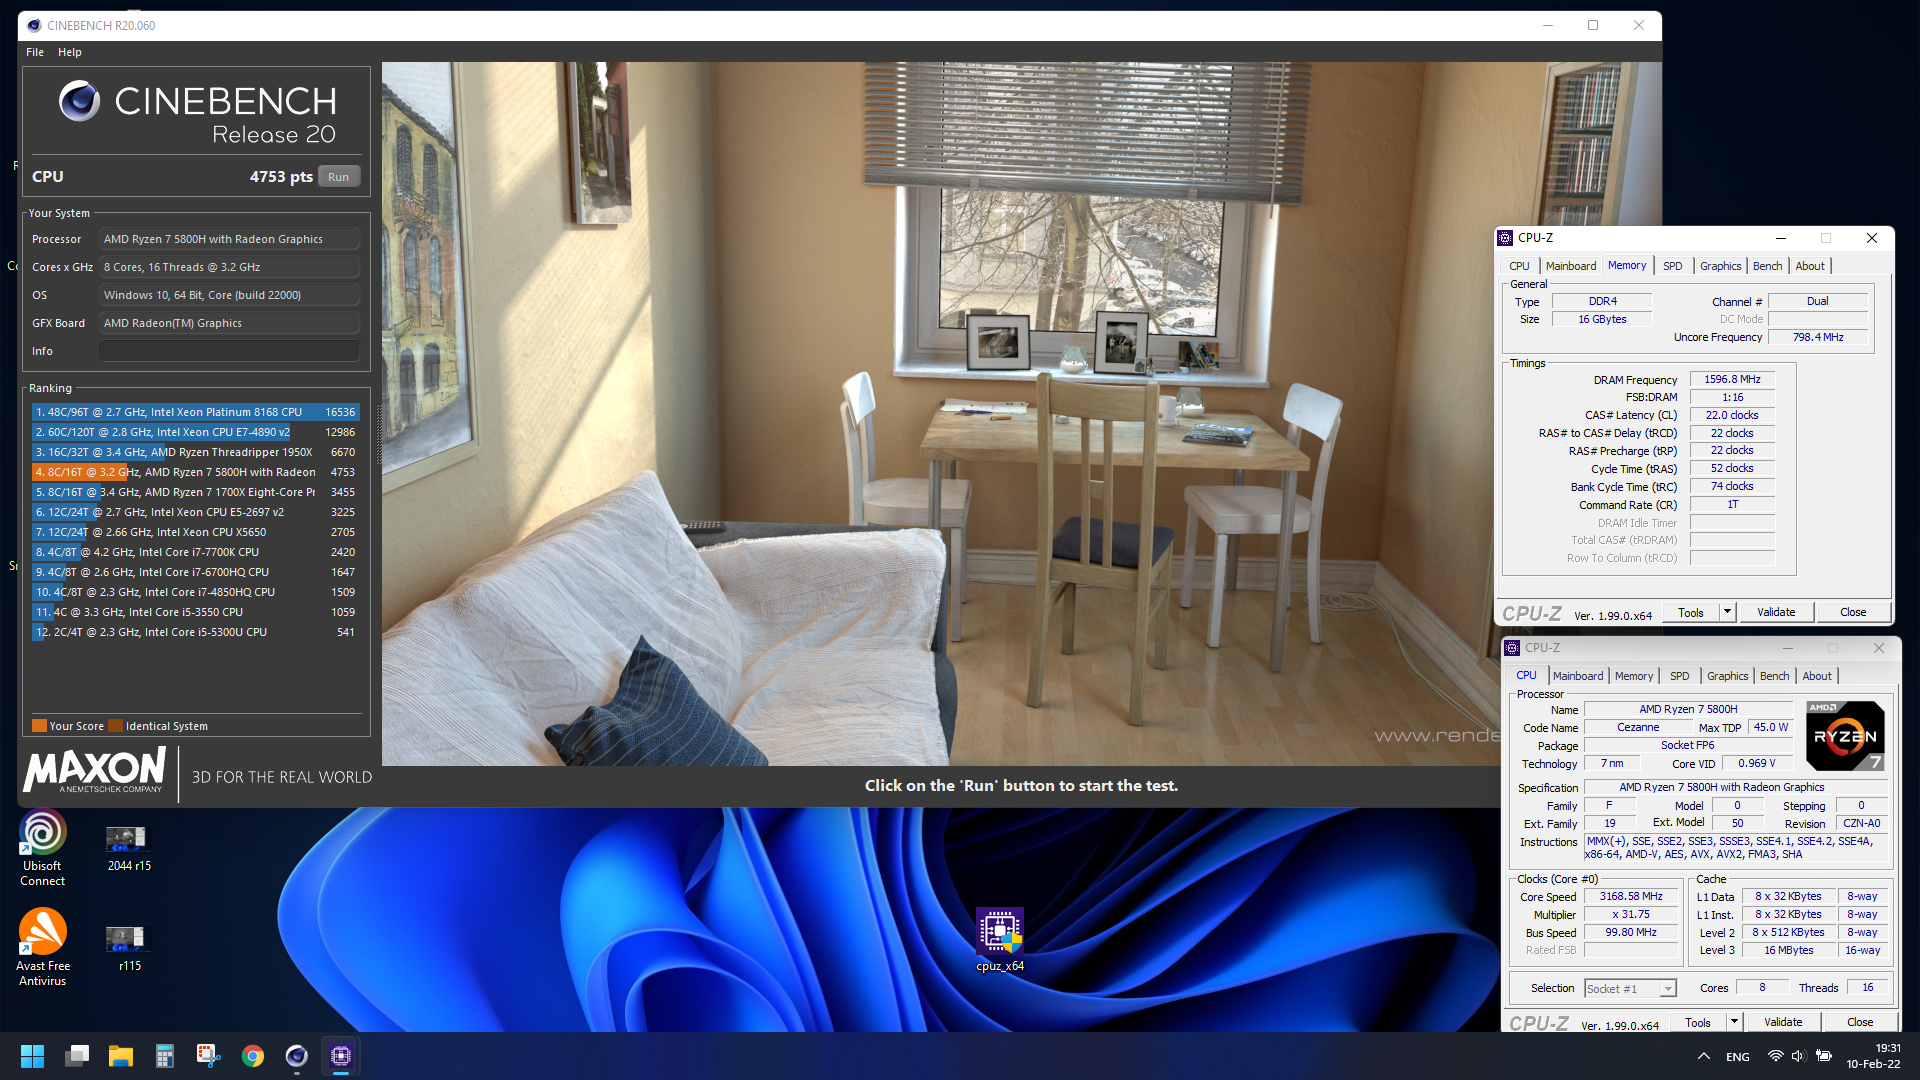1920x1080 pixels.
Task: Click the DRAM Frequency value 1596.8 MHz
Action: pos(1732,380)
